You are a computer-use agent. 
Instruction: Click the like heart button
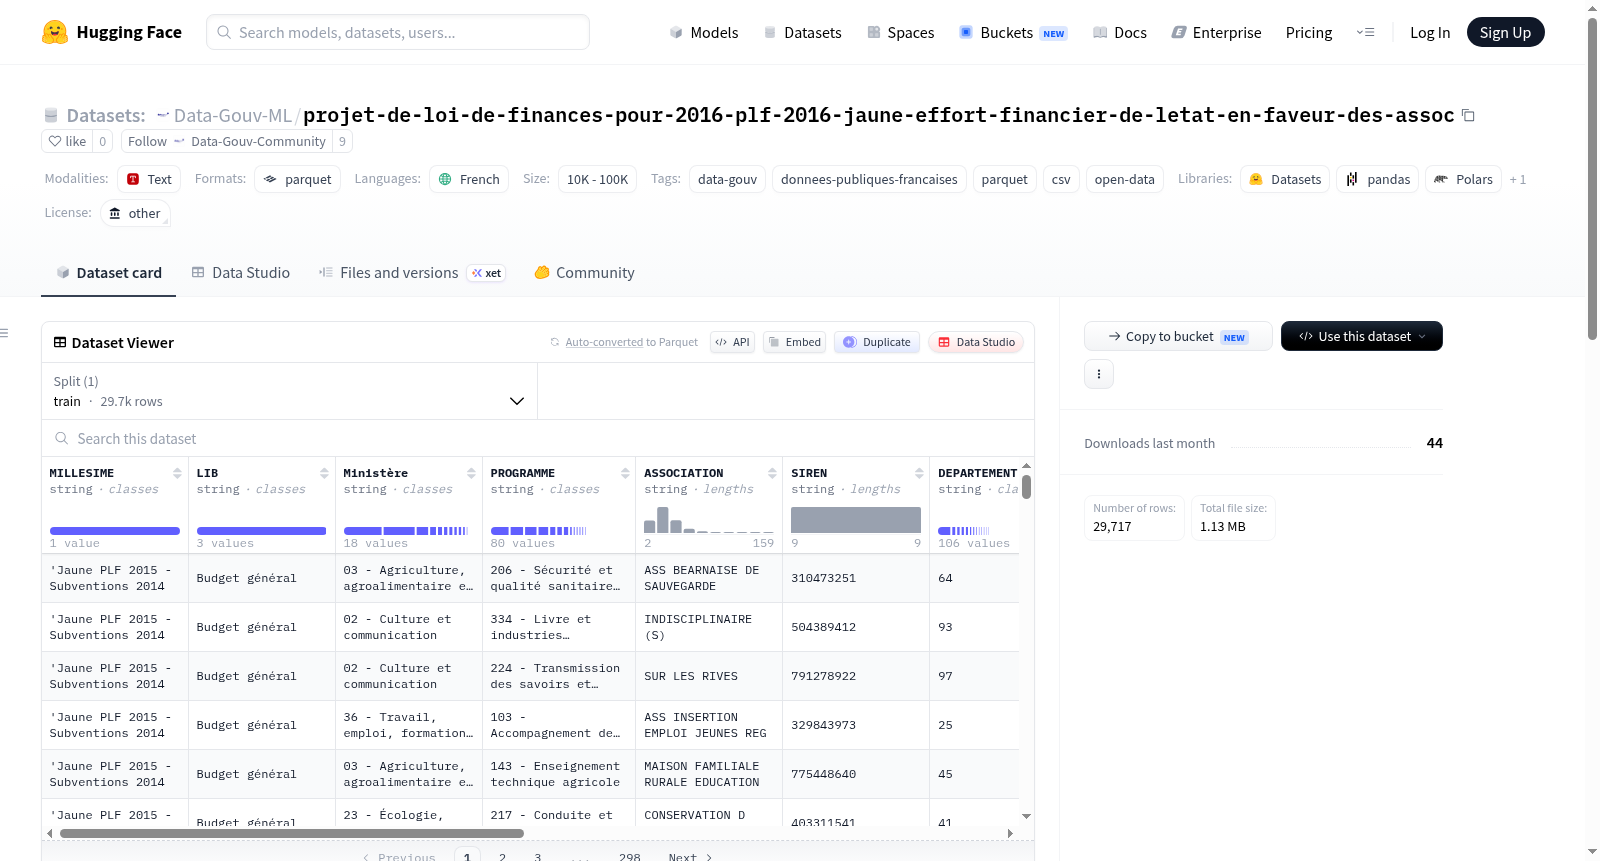67,141
